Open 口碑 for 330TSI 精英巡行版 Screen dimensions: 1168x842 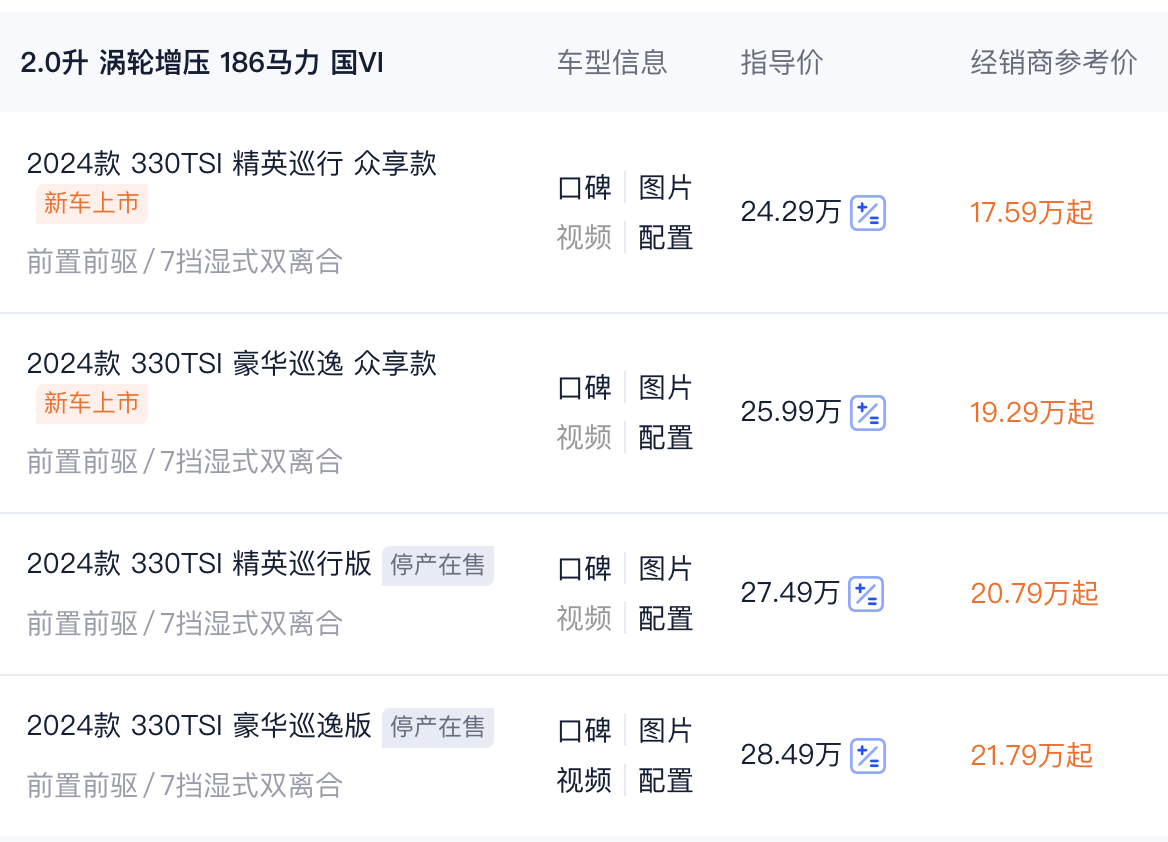pos(584,569)
